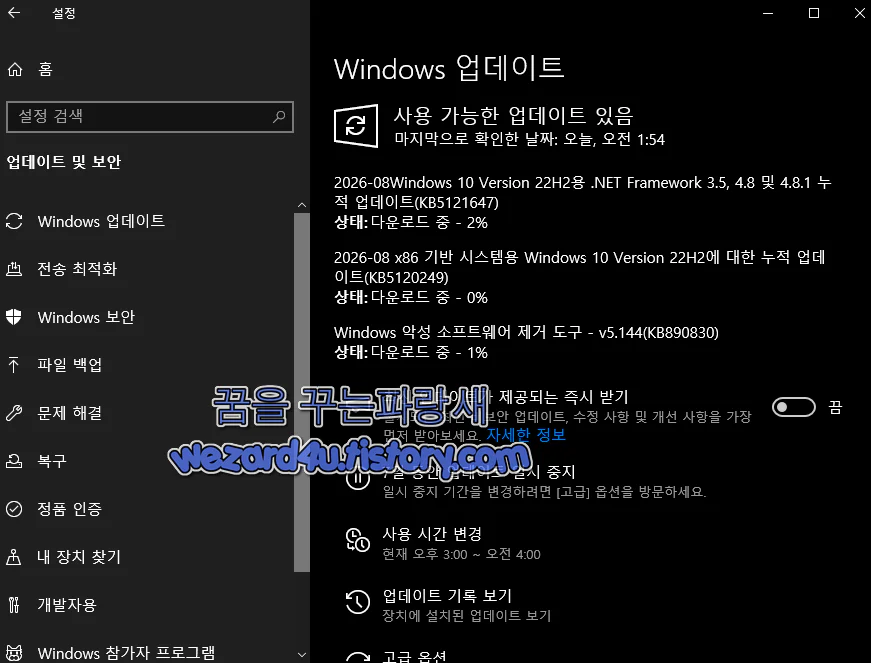Close the 설정 window
871x663 pixels.
click(859, 13)
